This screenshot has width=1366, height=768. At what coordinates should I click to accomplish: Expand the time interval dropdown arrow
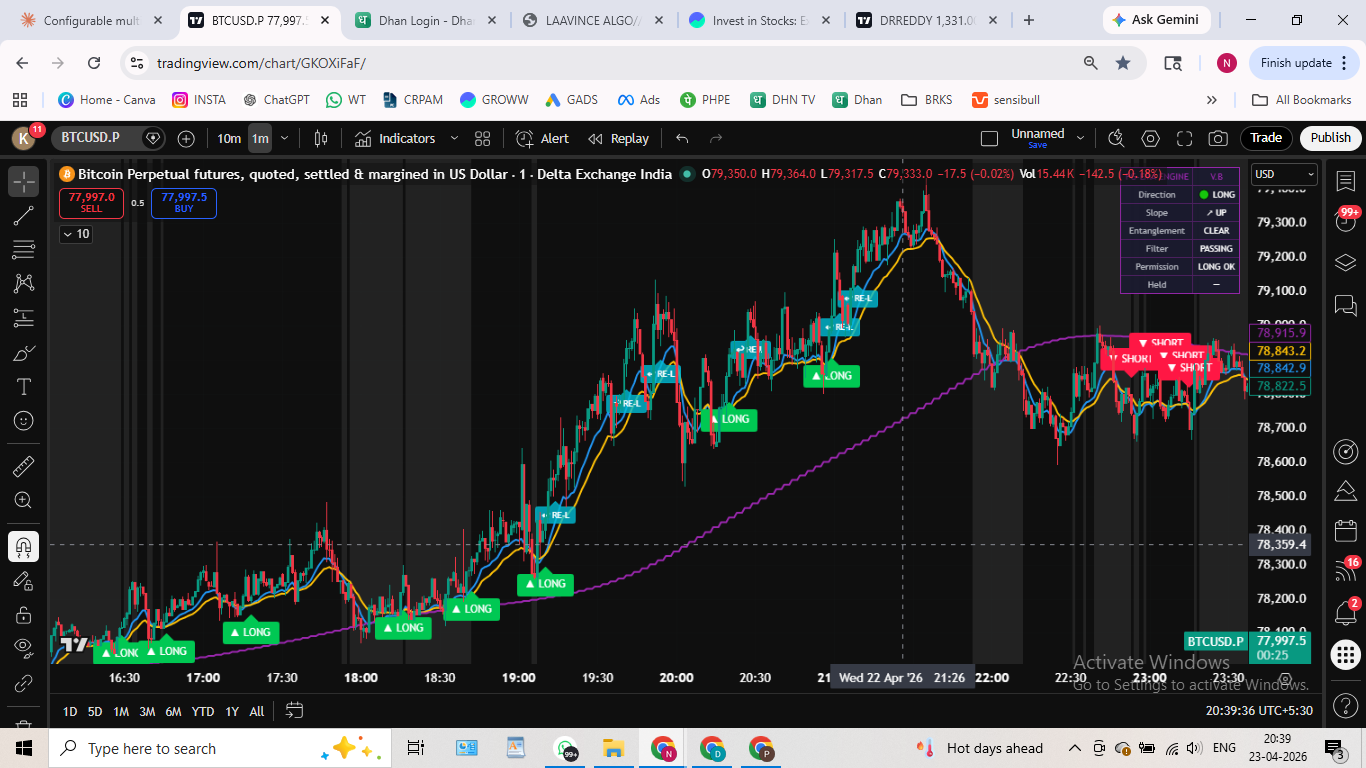click(285, 139)
